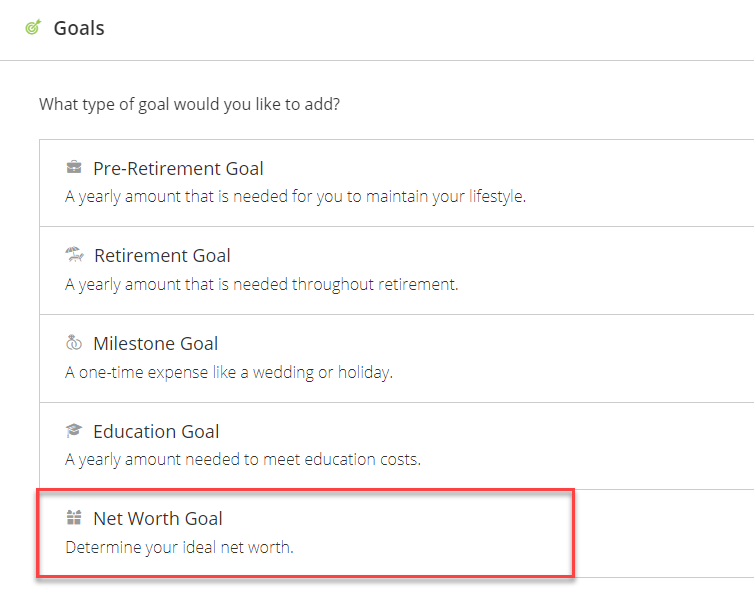Click the gift icon for Net Worth Goal
754x594 pixels.
[x=74, y=518]
